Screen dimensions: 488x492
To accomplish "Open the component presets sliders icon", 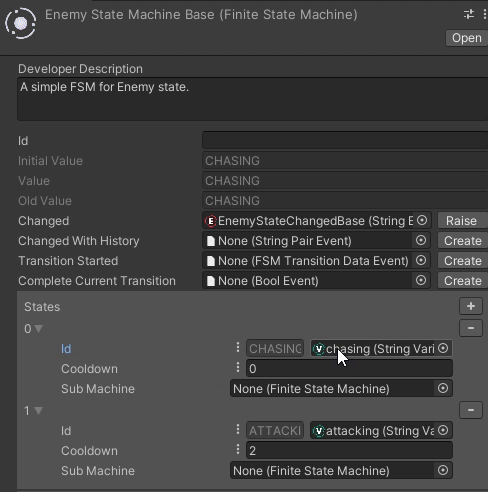I will [x=469, y=14].
